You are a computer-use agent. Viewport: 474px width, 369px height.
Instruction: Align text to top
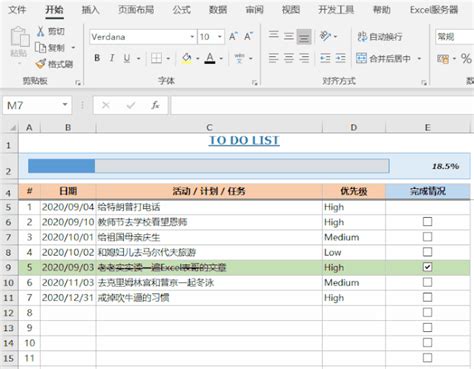(x=274, y=36)
